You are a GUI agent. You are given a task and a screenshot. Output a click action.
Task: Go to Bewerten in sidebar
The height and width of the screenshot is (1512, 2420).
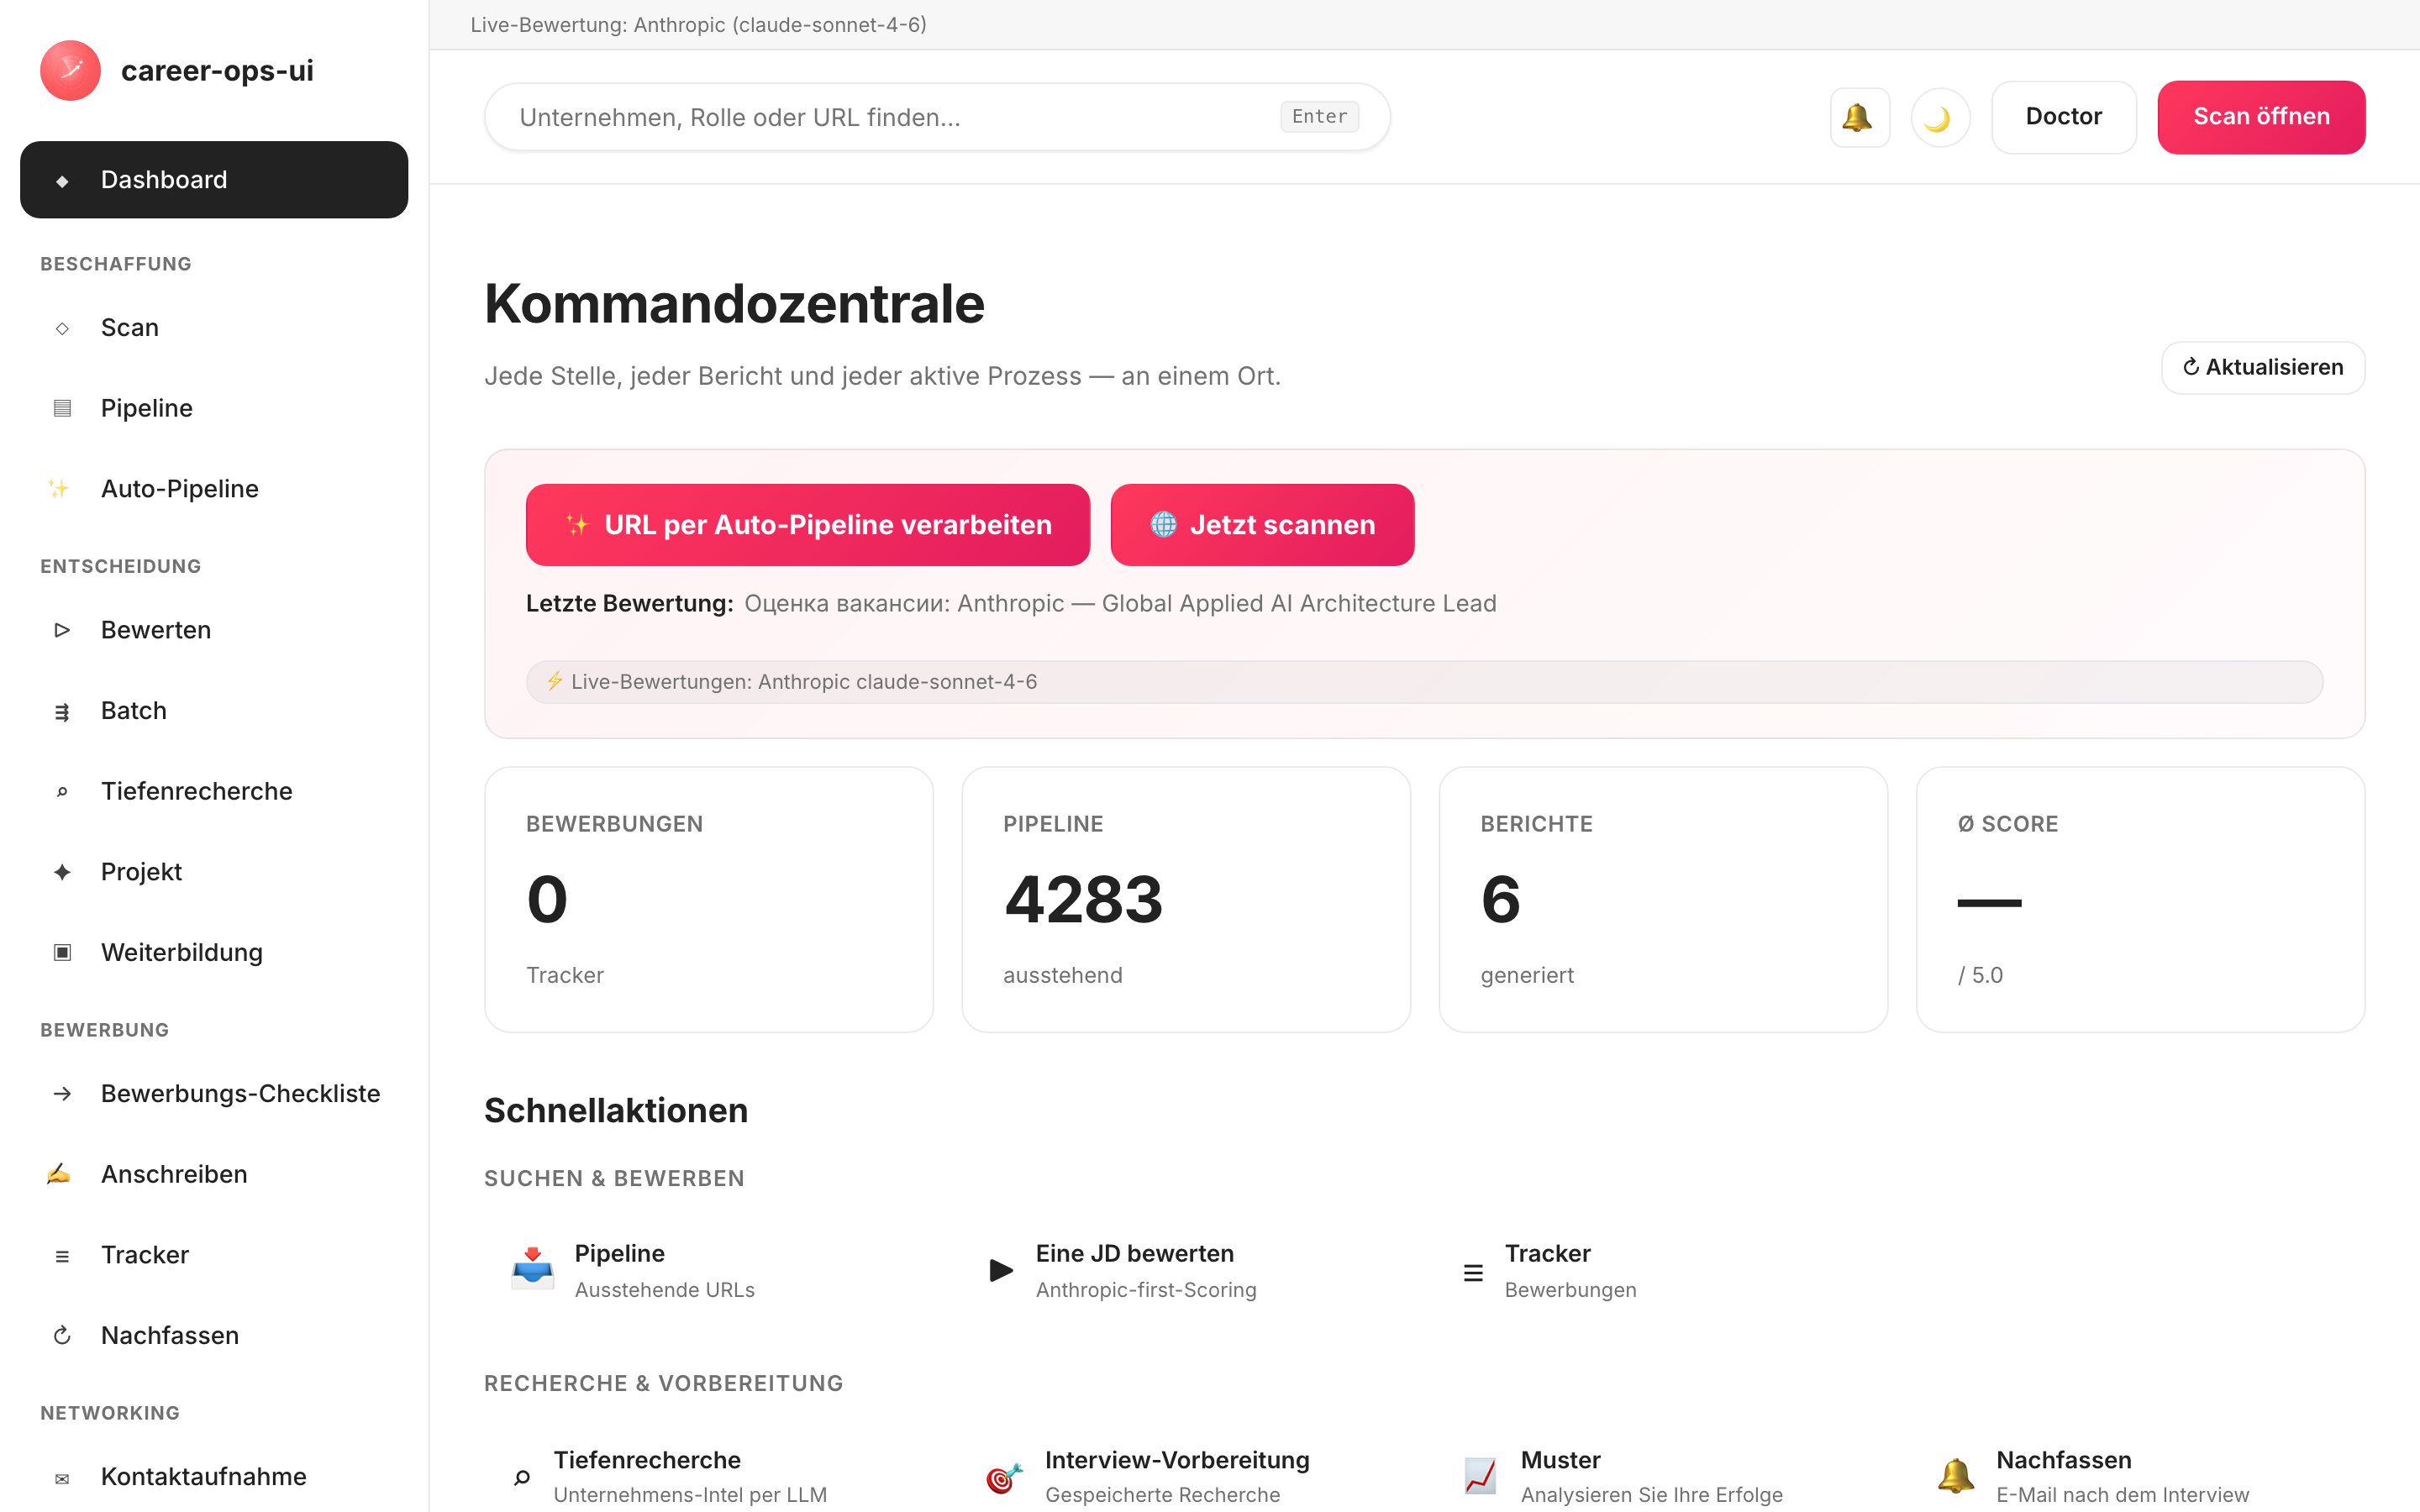click(214, 630)
